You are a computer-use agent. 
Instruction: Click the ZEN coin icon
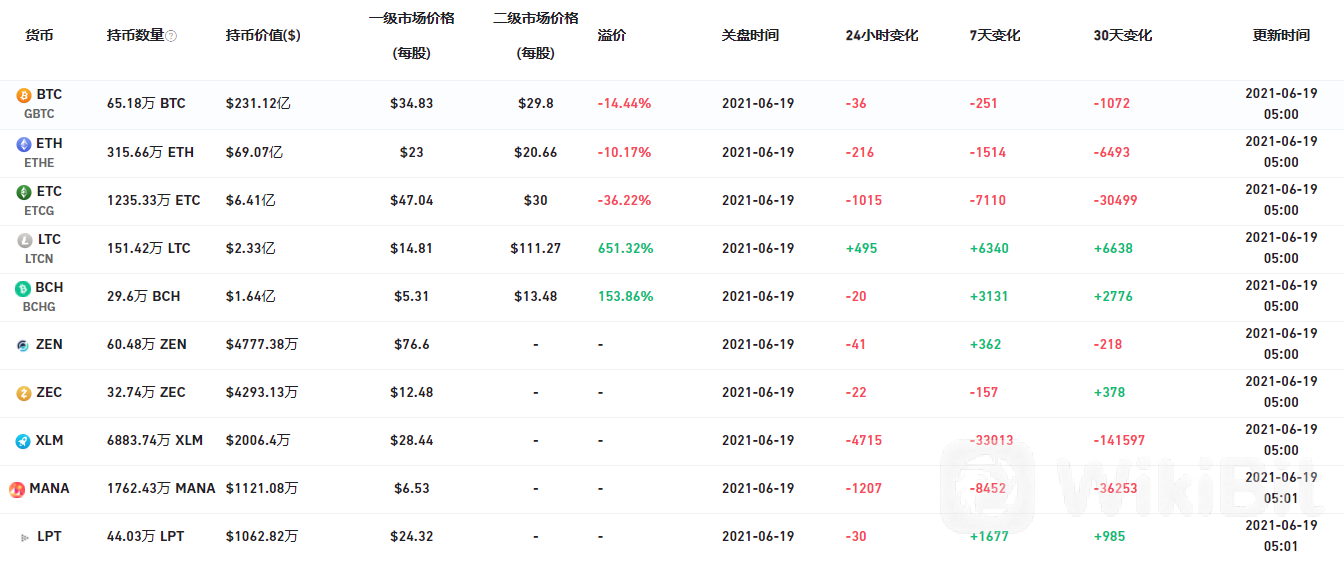point(23,345)
